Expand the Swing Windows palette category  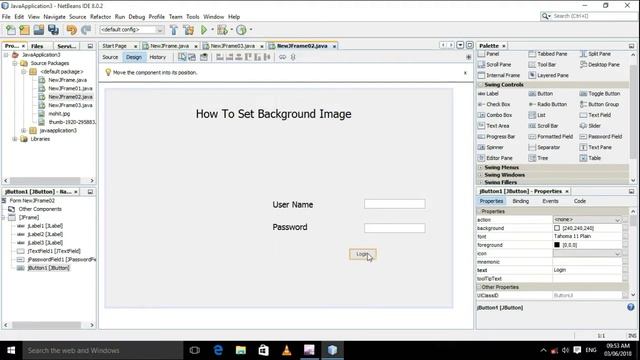[x=480, y=175]
